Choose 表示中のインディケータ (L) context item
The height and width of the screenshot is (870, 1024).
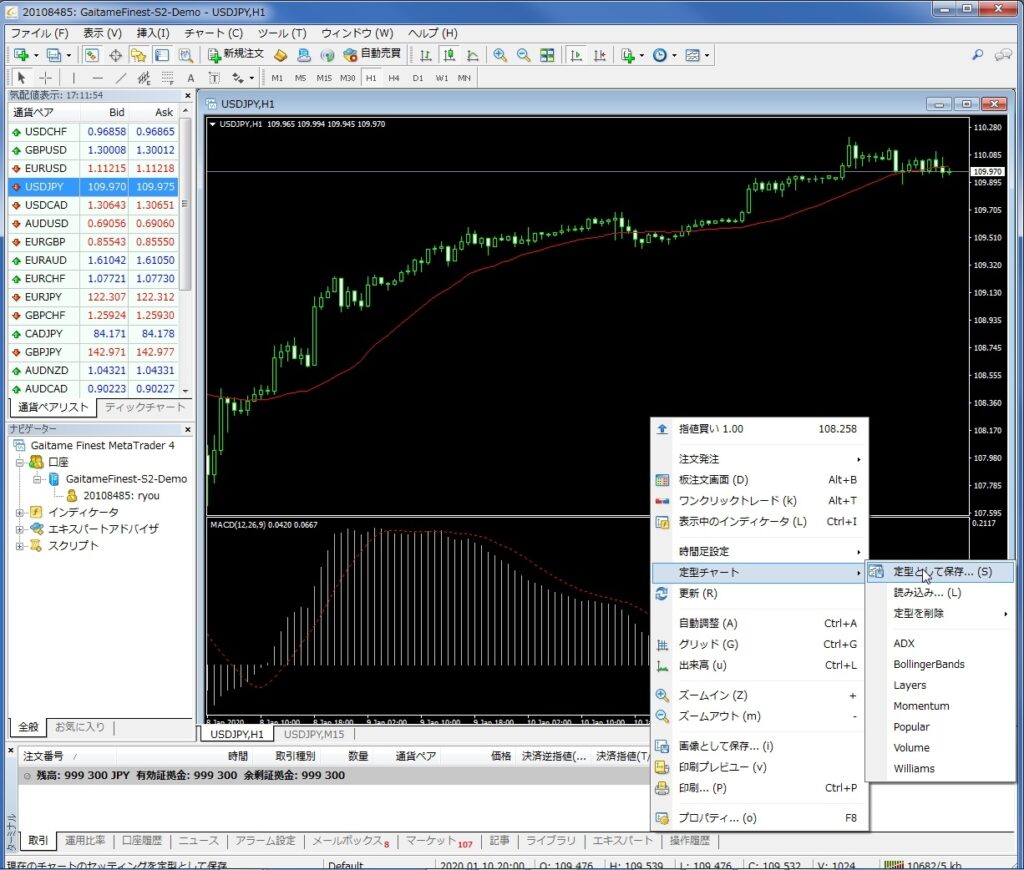760,521
